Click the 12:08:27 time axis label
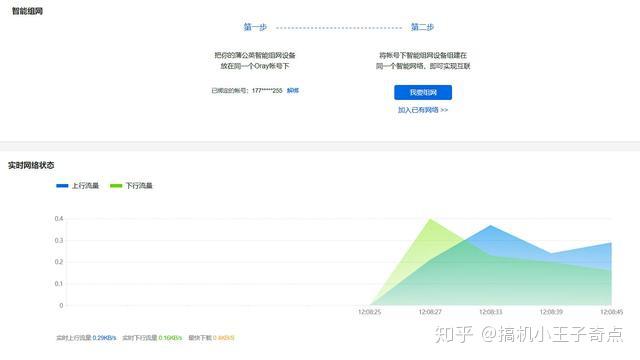Image resolution: width=640 pixels, height=360 pixels. click(430, 312)
